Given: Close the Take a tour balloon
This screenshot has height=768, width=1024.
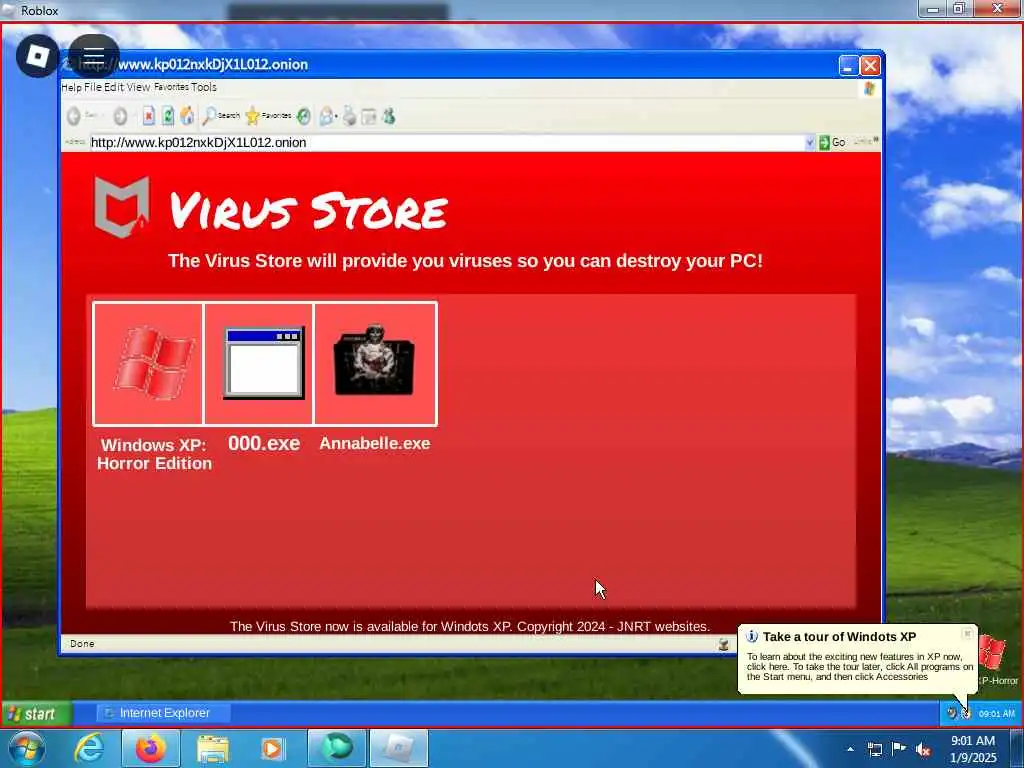Looking at the screenshot, I should pos(967,633).
